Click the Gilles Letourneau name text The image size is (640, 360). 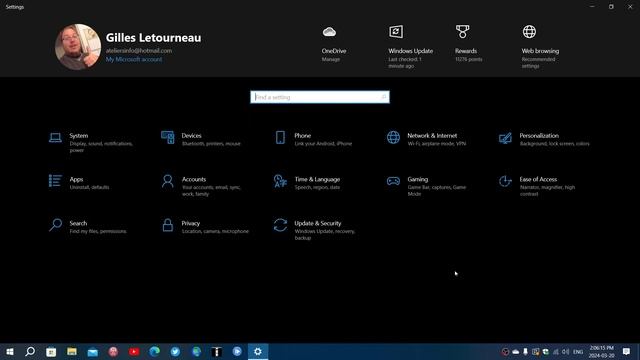(x=153, y=38)
